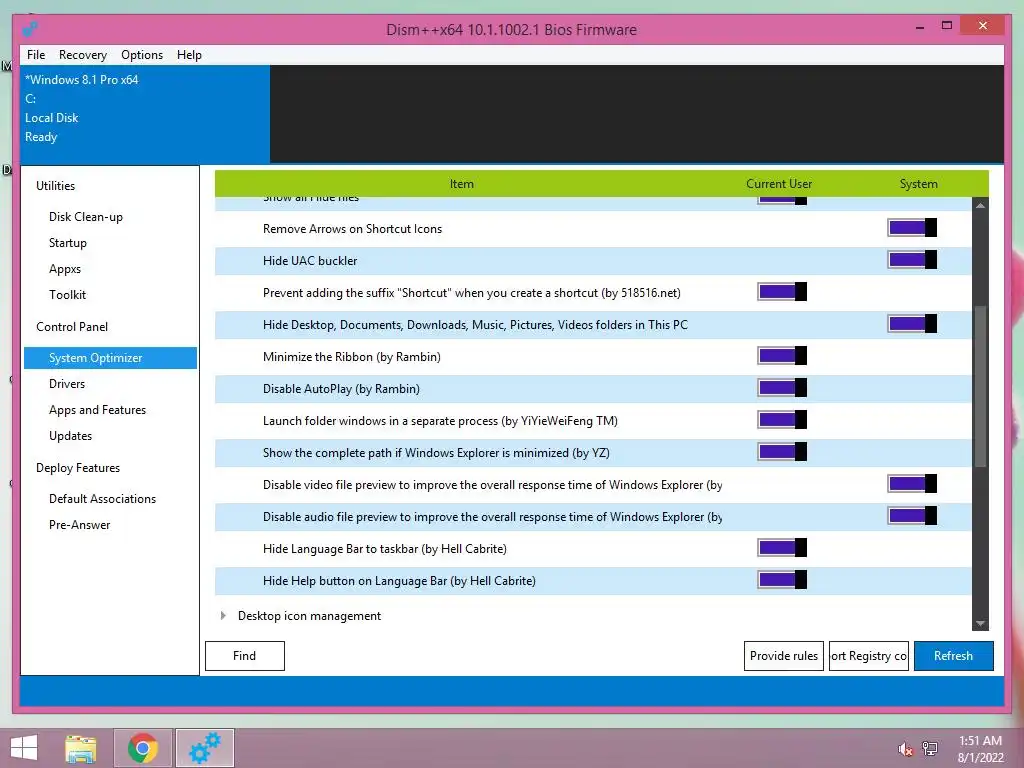Select the Windows 8.1 Pro x64 image tile
This screenshot has width=1024, height=768.
tap(145, 114)
